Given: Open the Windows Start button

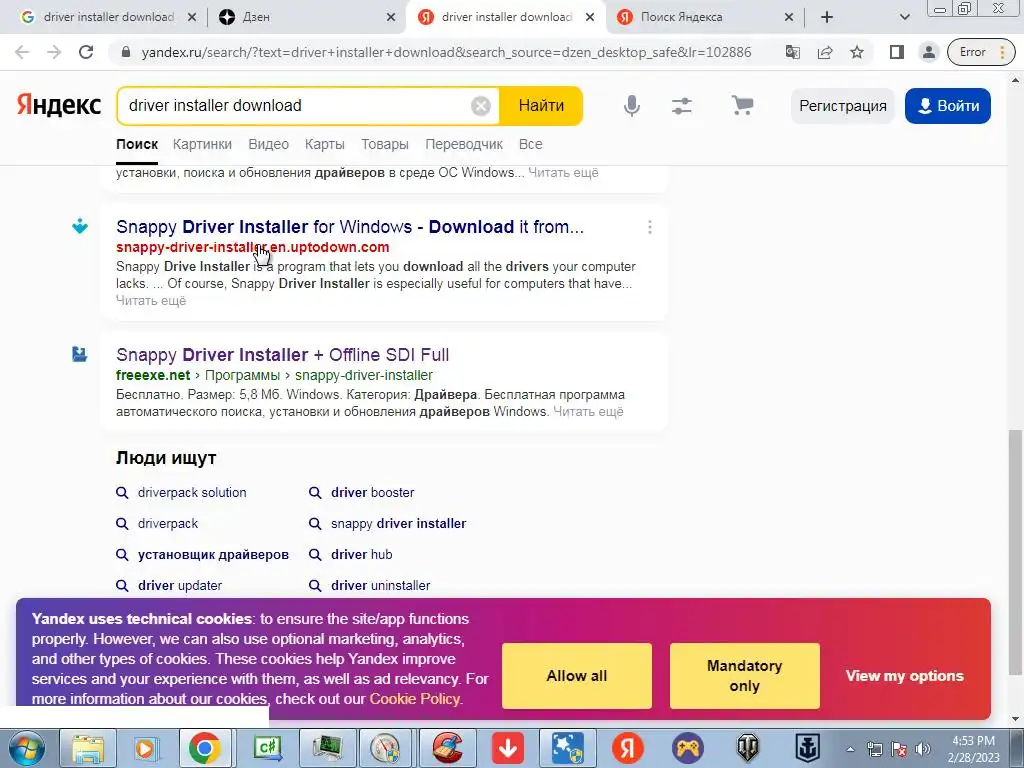Looking at the screenshot, I should [26, 748].
